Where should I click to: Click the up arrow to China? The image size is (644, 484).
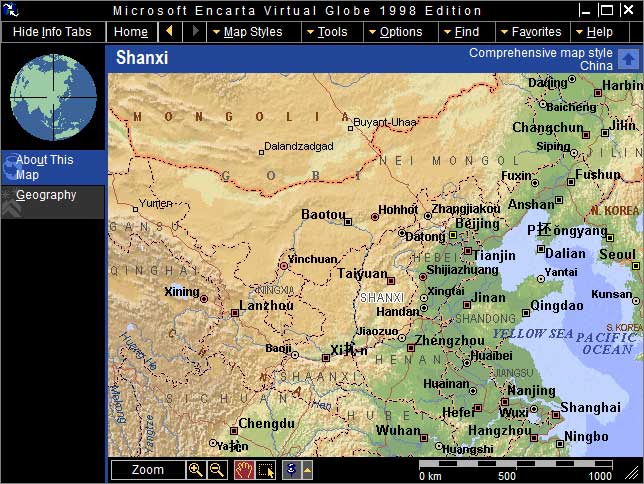pyautogui.click(x=628, y=60)
